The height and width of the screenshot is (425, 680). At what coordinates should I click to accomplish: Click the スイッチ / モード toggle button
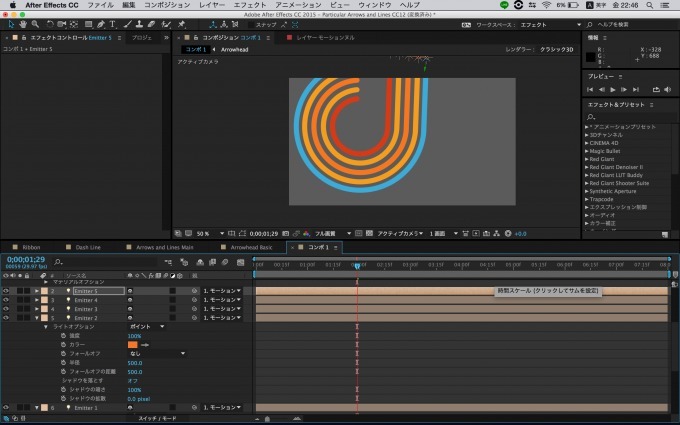(155, 418)
